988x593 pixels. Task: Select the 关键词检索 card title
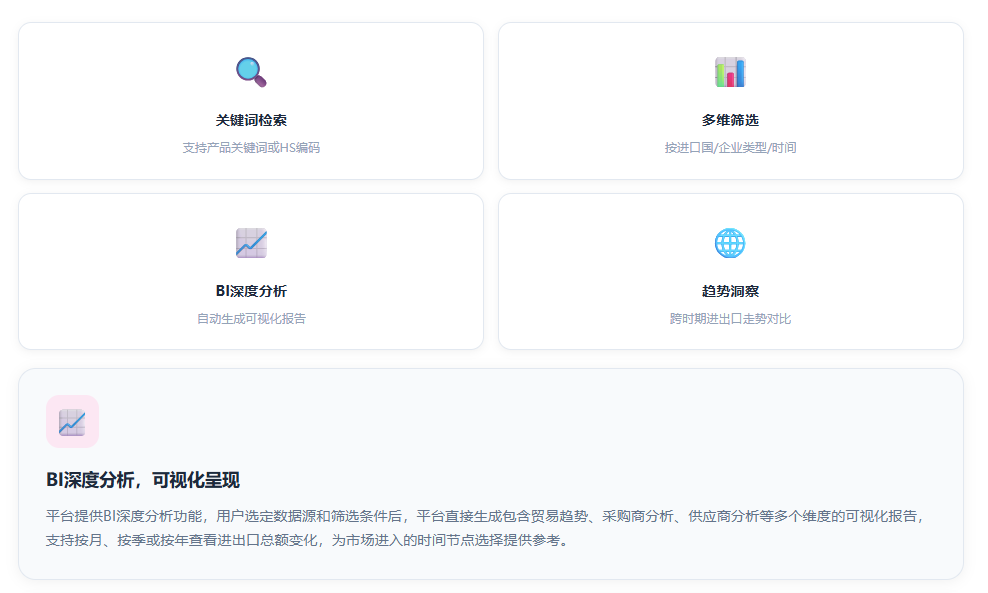(x=251, y=120)
